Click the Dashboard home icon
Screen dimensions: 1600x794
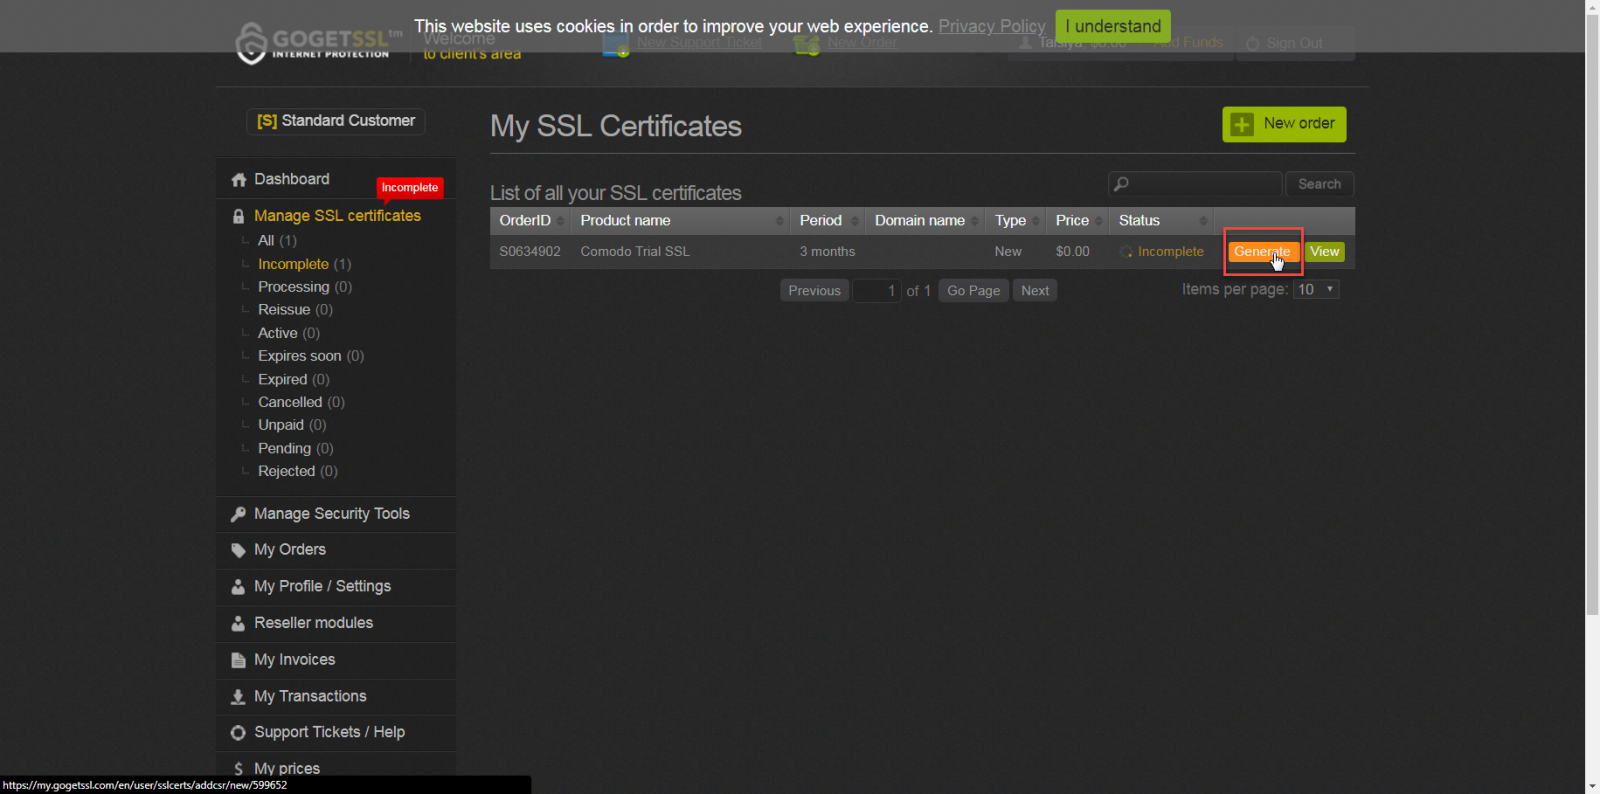click(x=239, y=180)
